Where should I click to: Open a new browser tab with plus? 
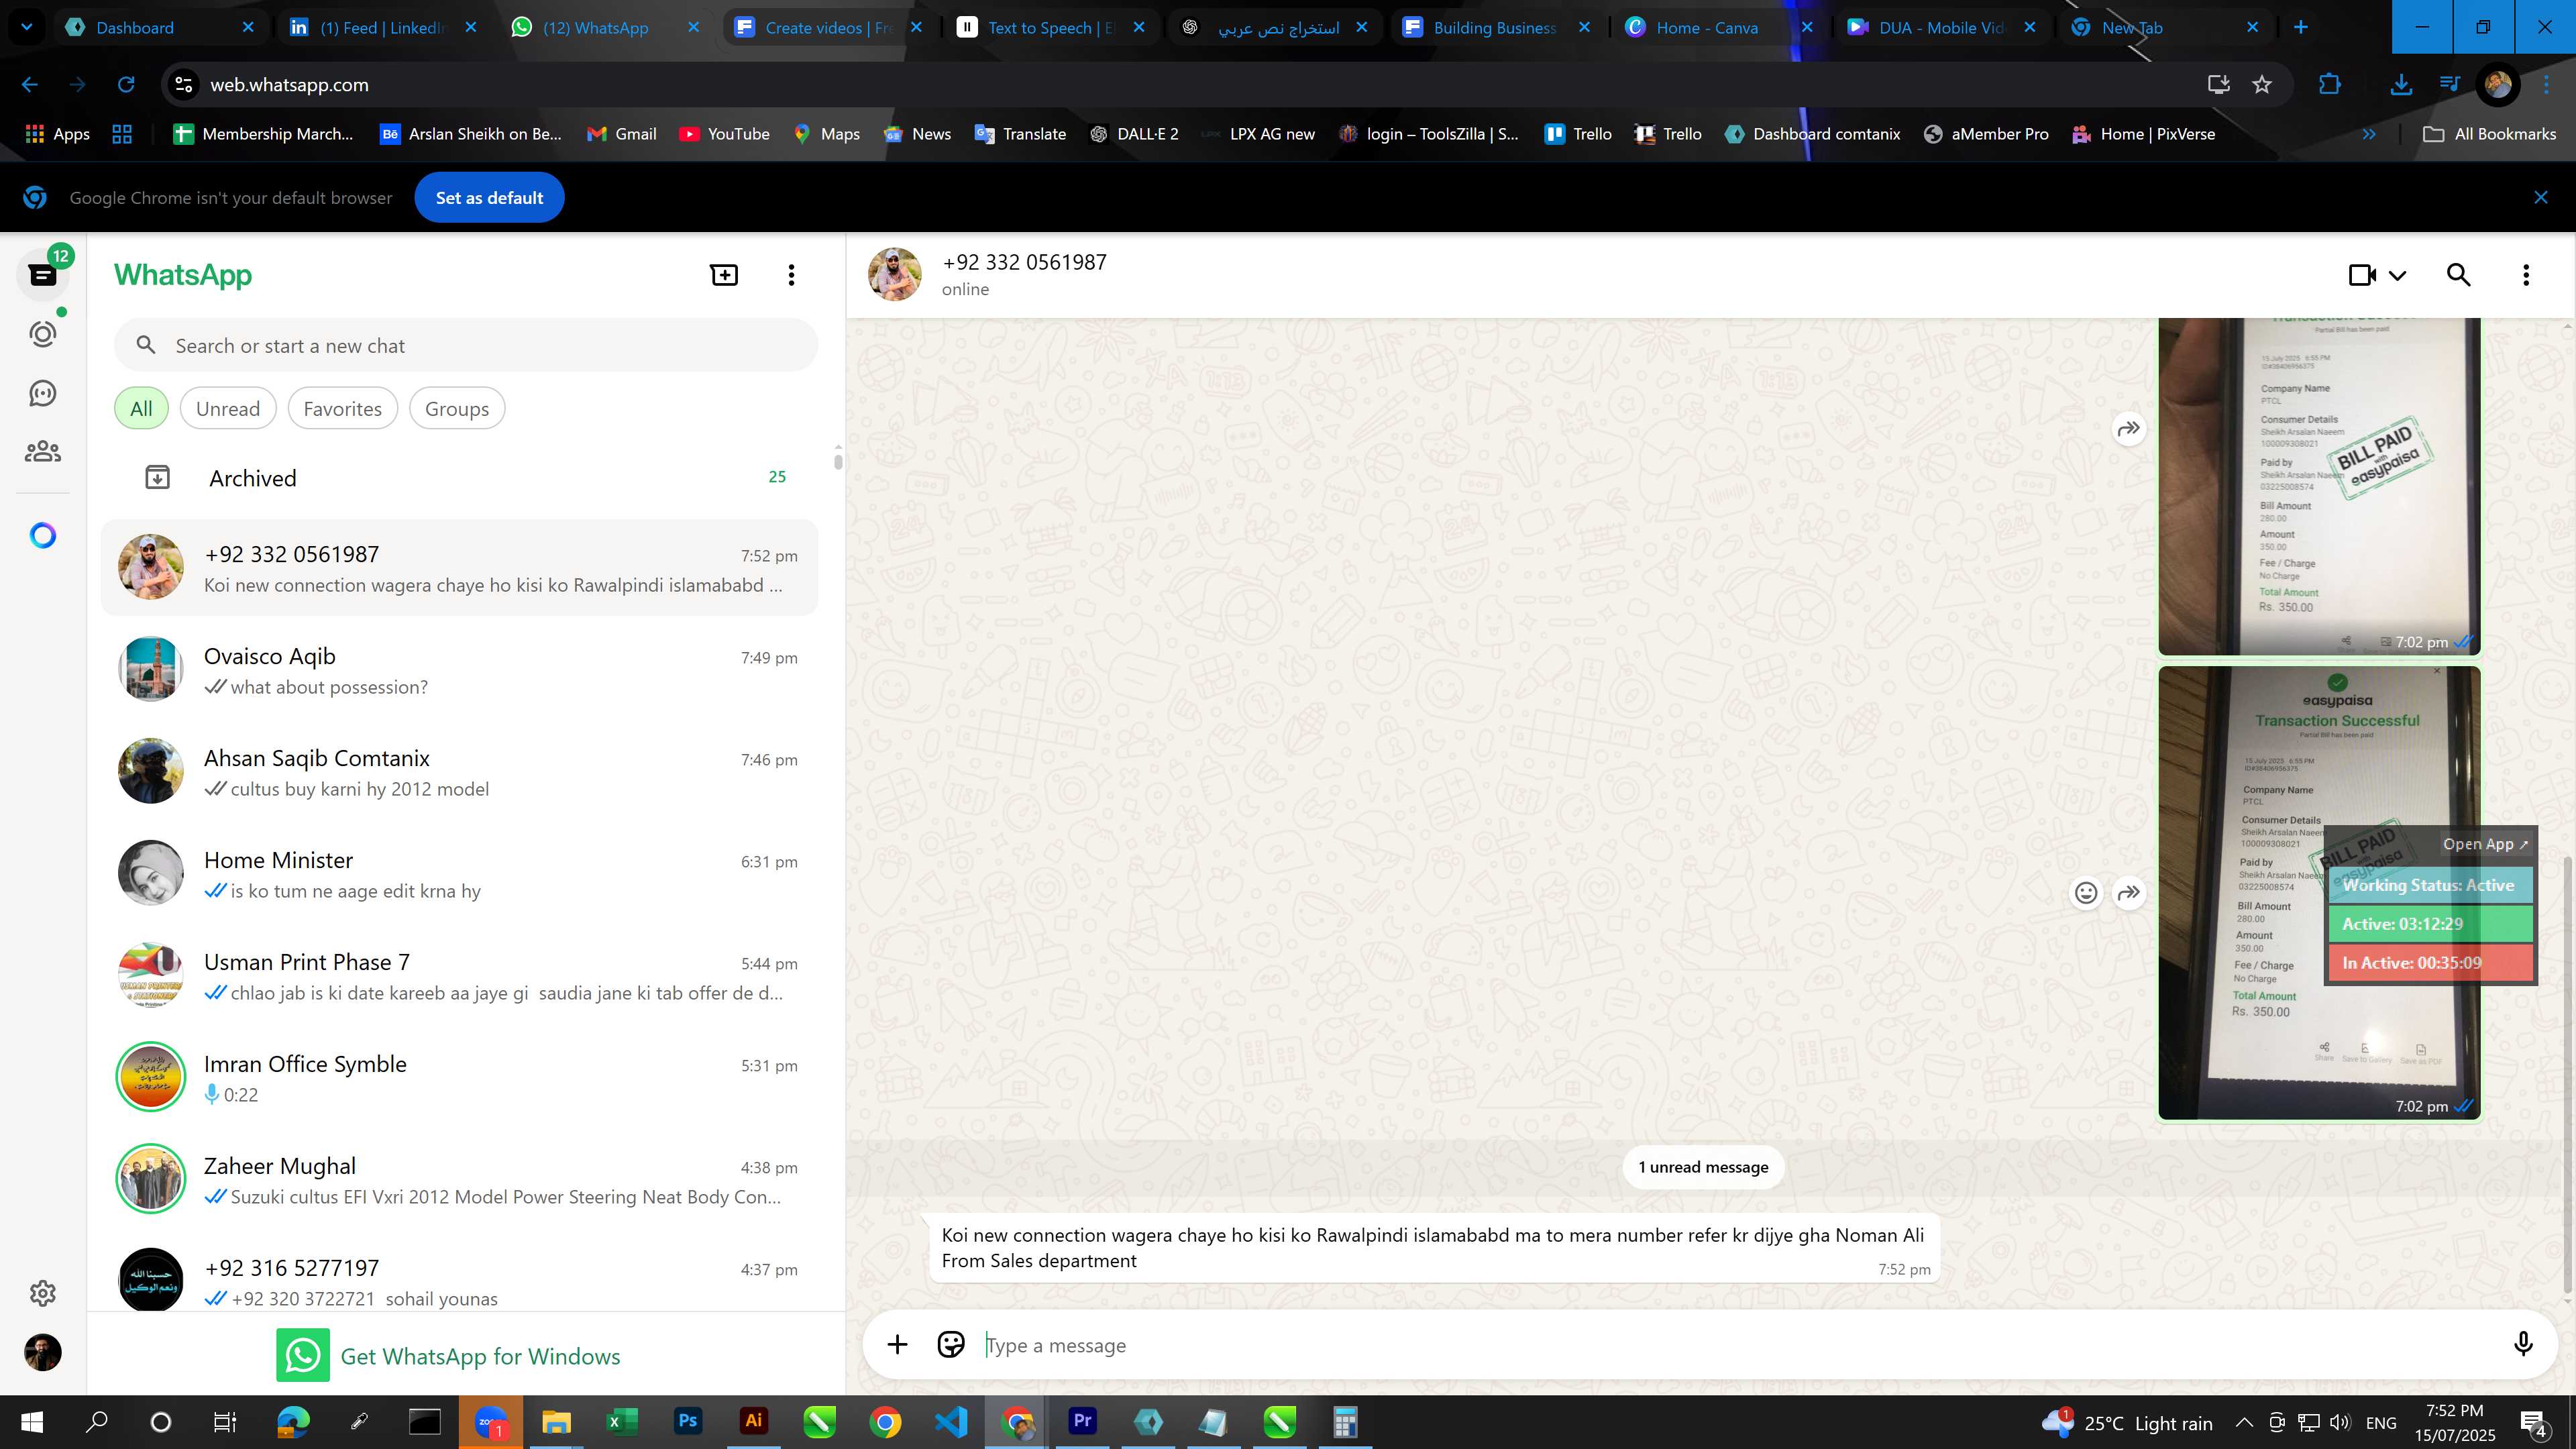[x=2300, y=27]
